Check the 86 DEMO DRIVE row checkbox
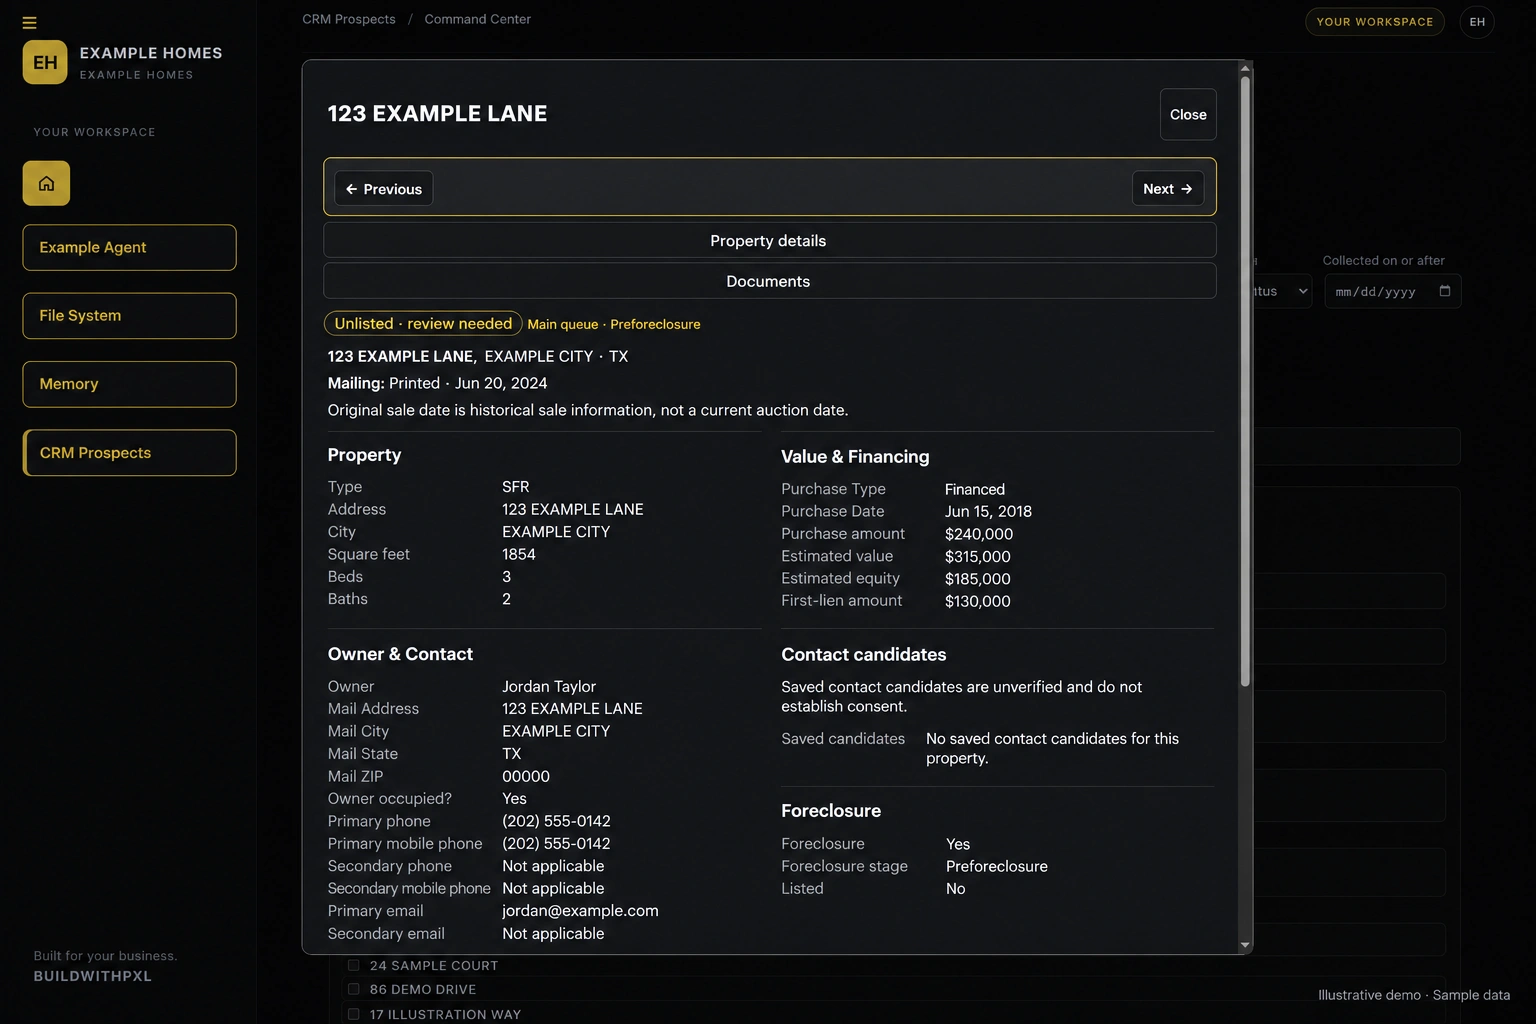 point(353,989)
